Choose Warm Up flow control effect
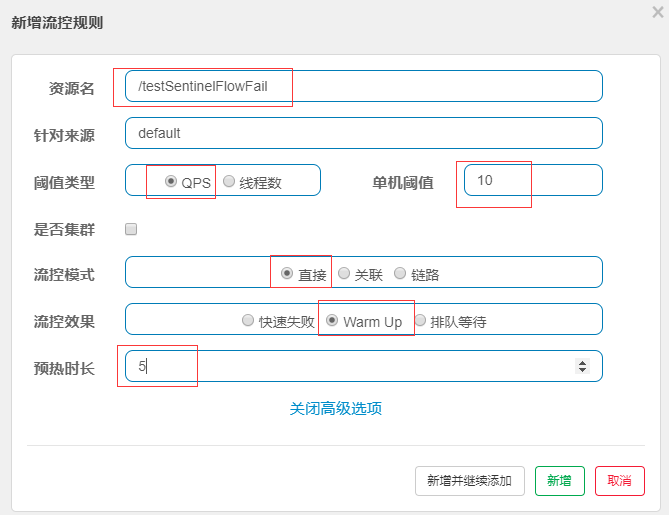This screenshot has width=669, height=515. tap(332, 320)
